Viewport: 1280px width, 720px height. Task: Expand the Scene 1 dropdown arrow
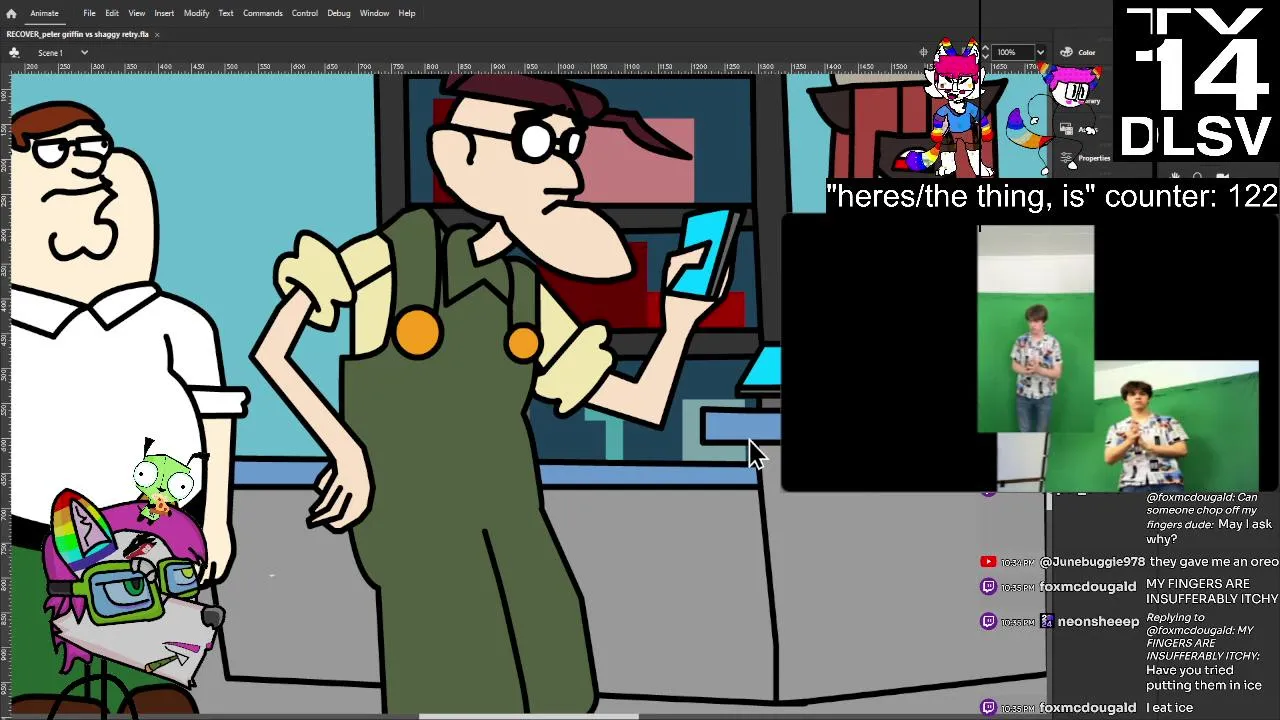(x=84, y=52)
